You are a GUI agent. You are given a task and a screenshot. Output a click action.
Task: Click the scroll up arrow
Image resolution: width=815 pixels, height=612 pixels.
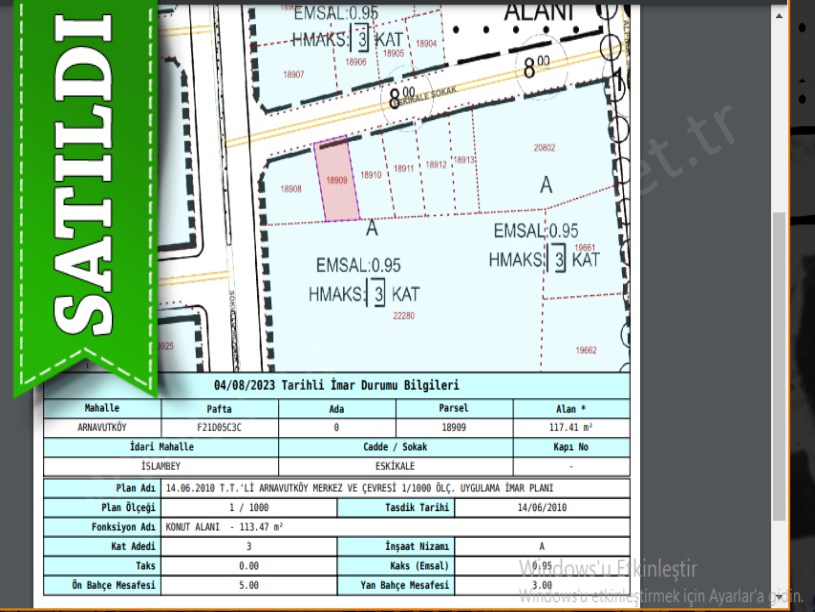pos(779,18)
